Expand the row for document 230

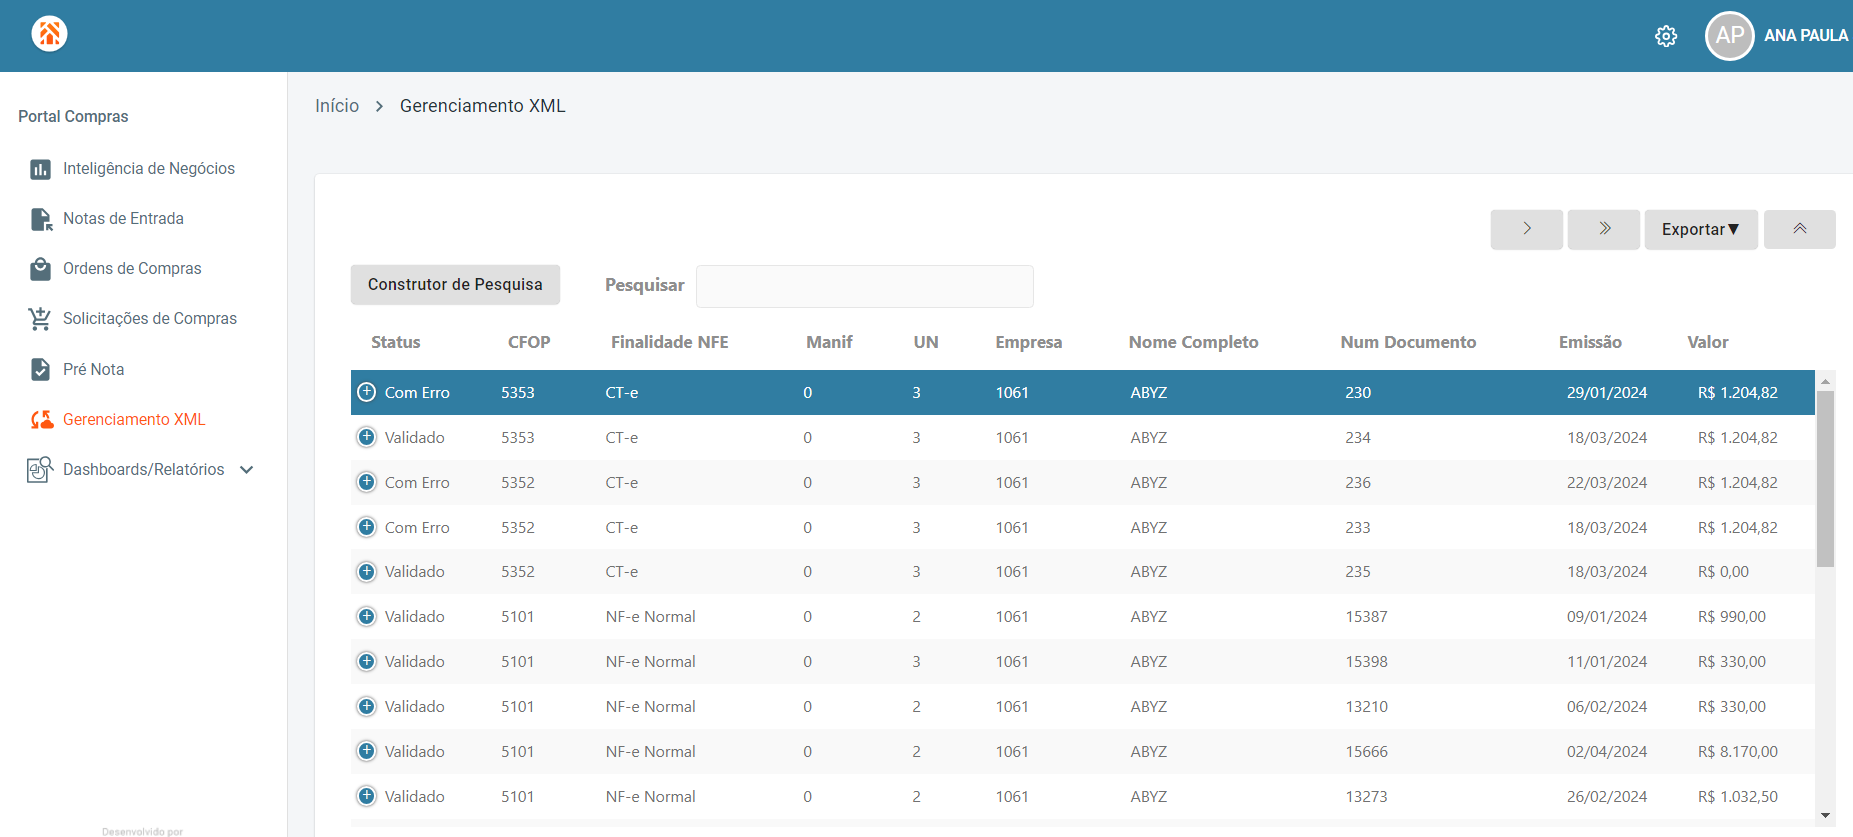pyautogui.click(x=367, y=392)
